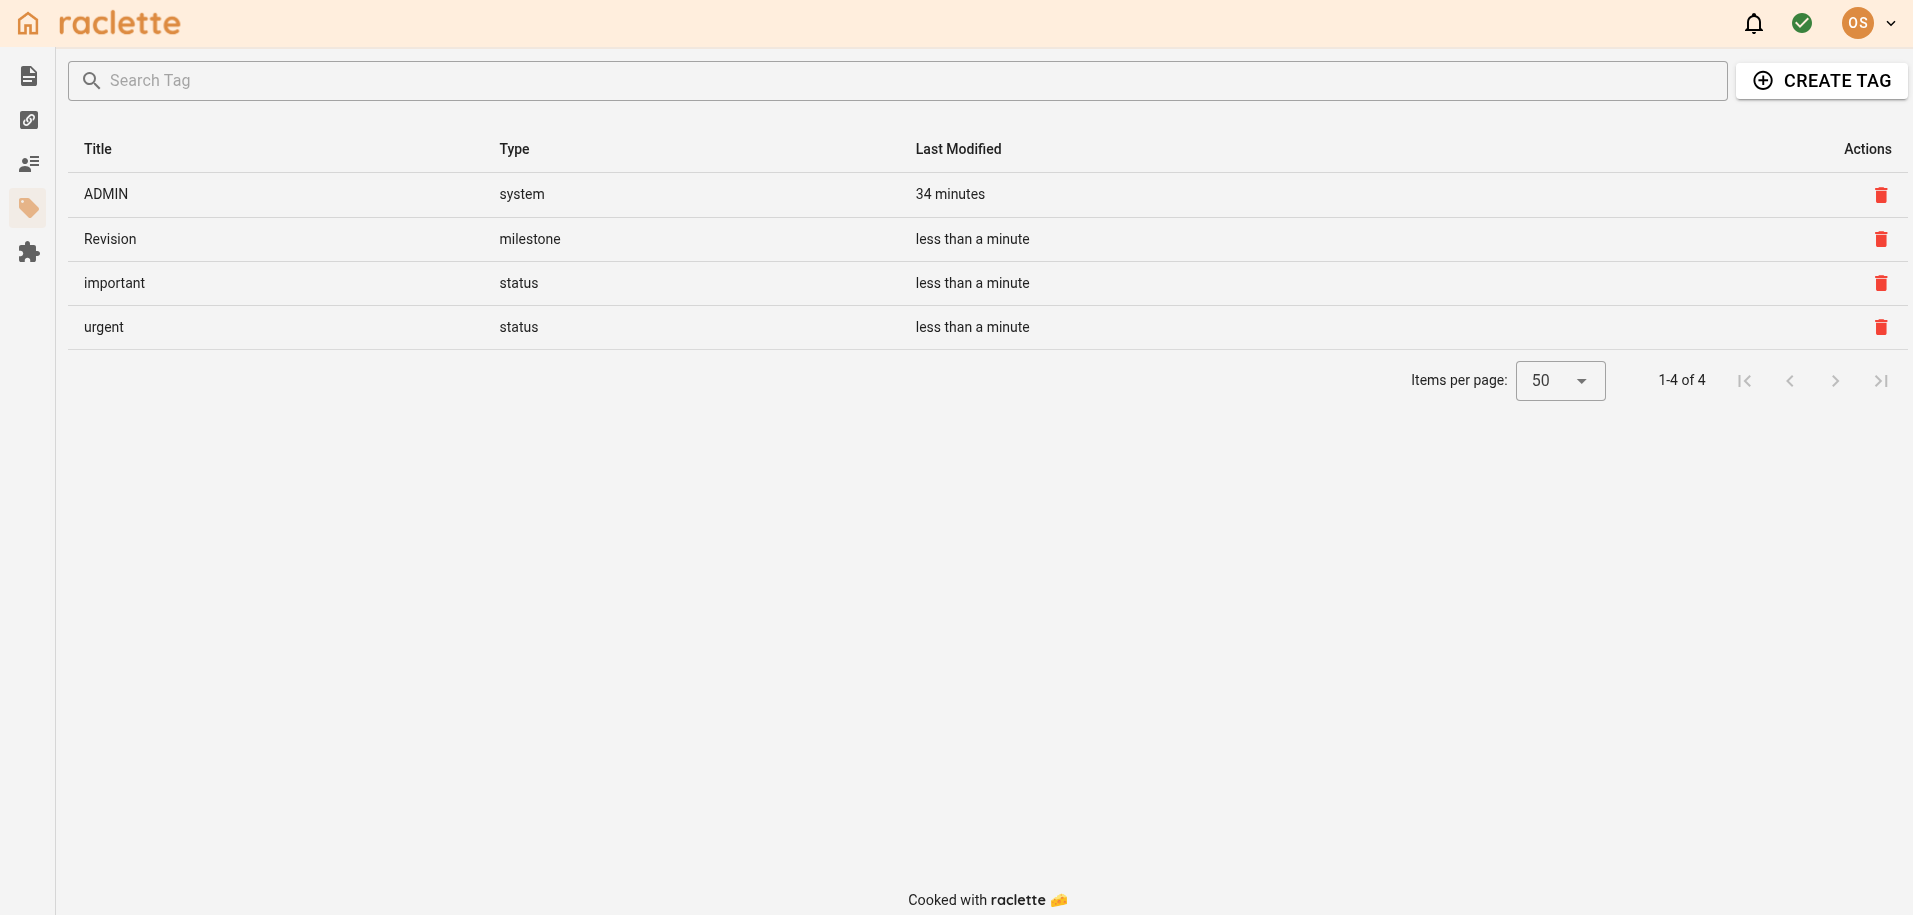The image size is (1913, 915).
Task: Delete the Revision tag
Action: (1880, 239)
